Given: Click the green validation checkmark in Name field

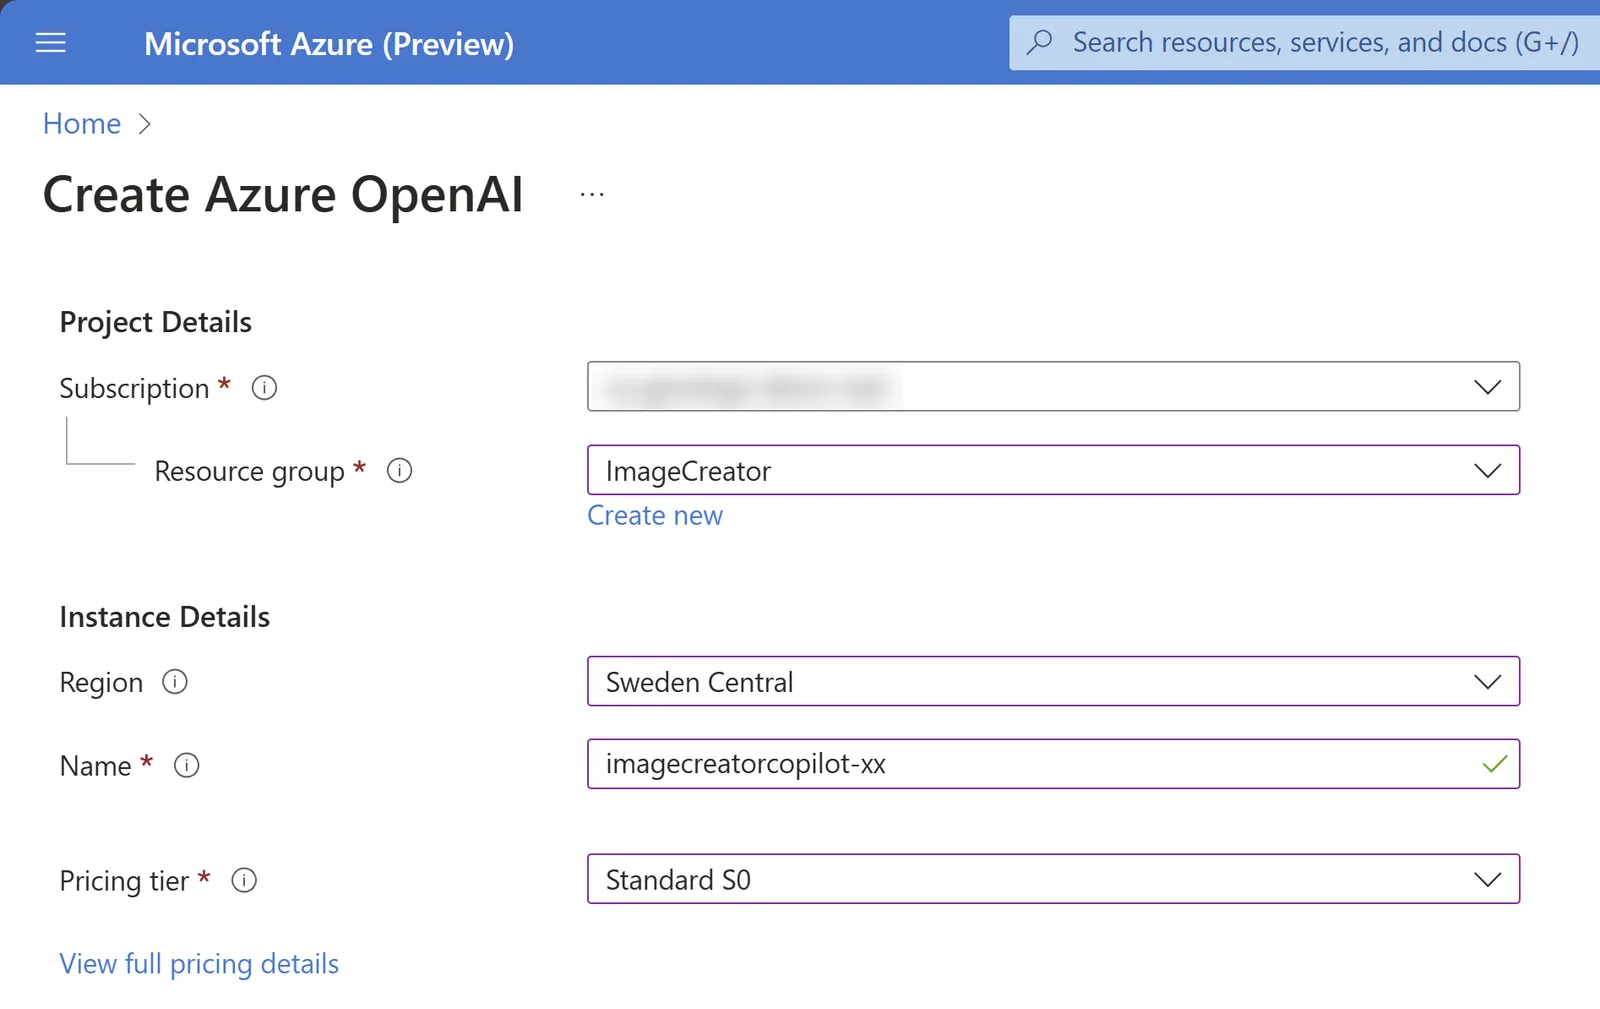Looking at the screenshot, I should (x=1494, y=764).
